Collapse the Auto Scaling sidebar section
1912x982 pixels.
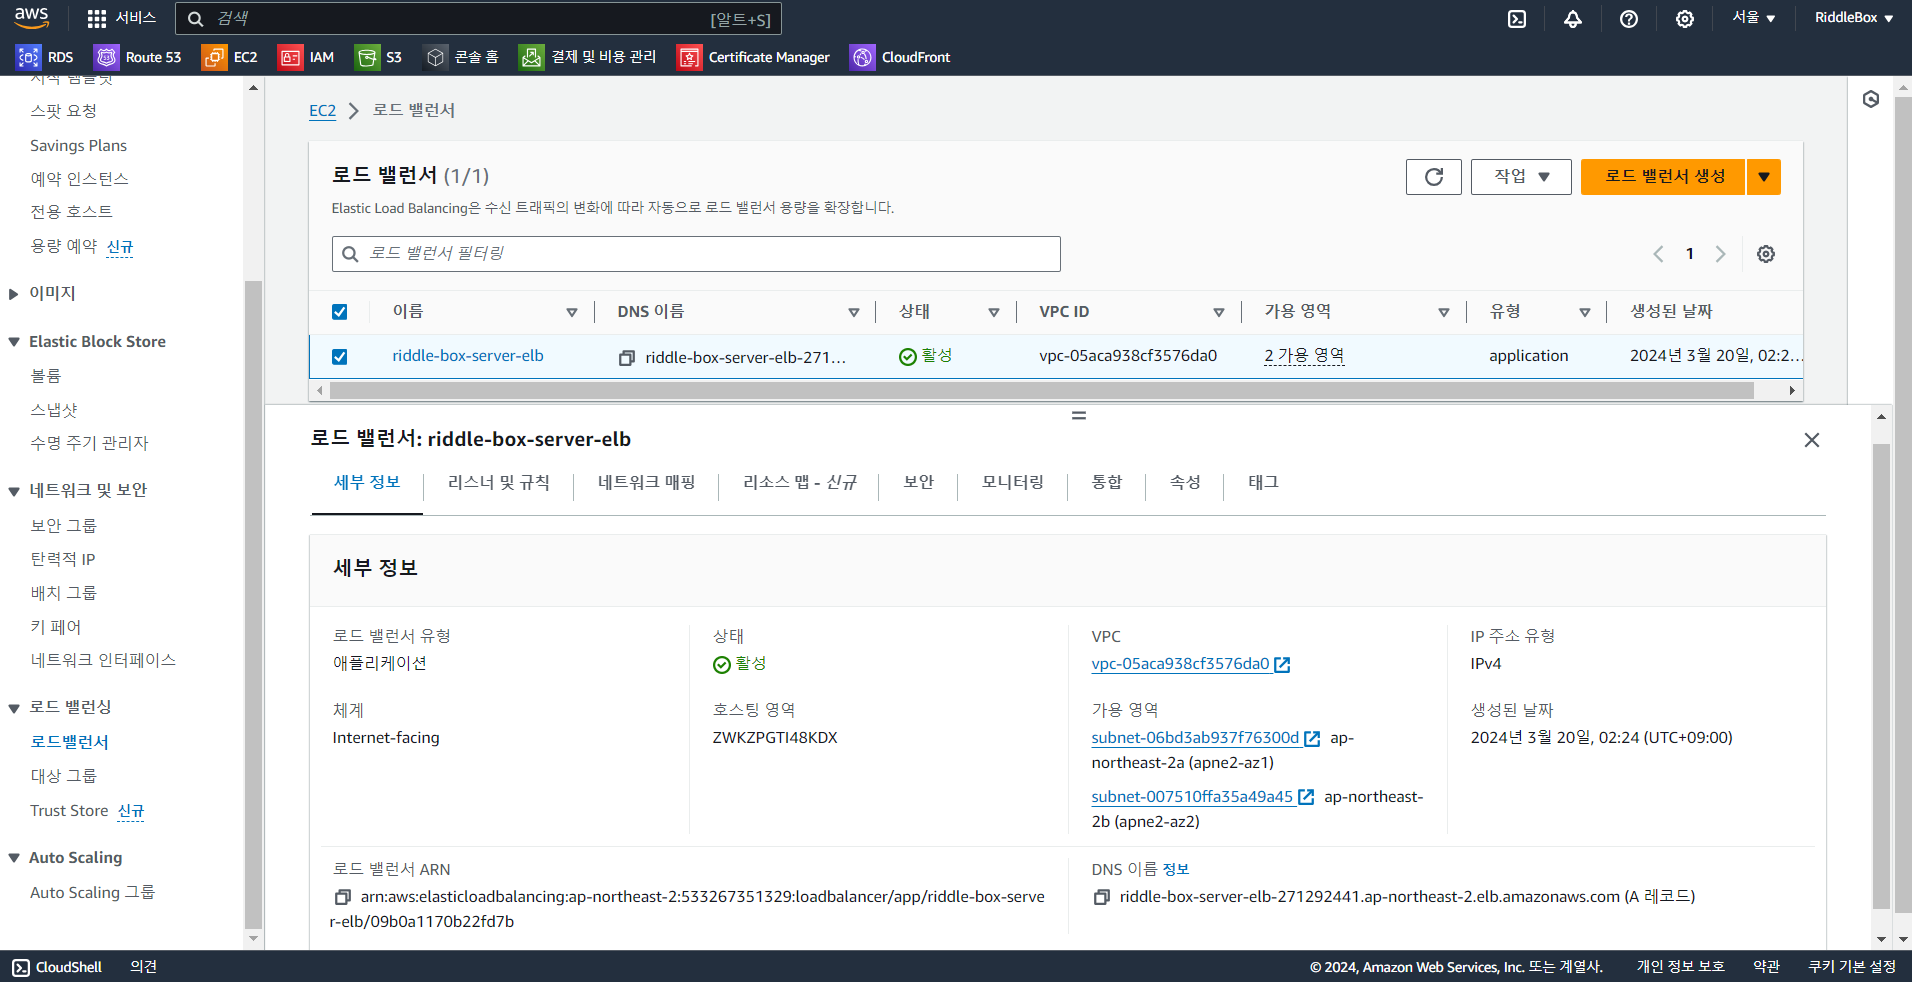tap(14, 858)
